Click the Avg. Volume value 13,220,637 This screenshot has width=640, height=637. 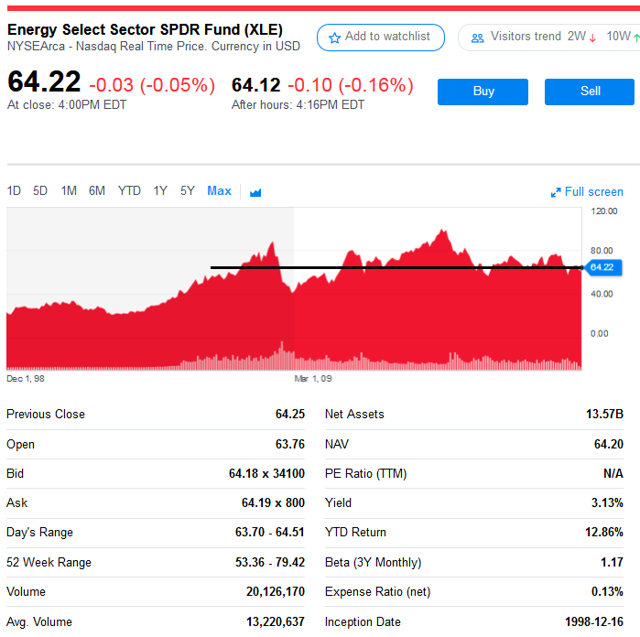275,622
